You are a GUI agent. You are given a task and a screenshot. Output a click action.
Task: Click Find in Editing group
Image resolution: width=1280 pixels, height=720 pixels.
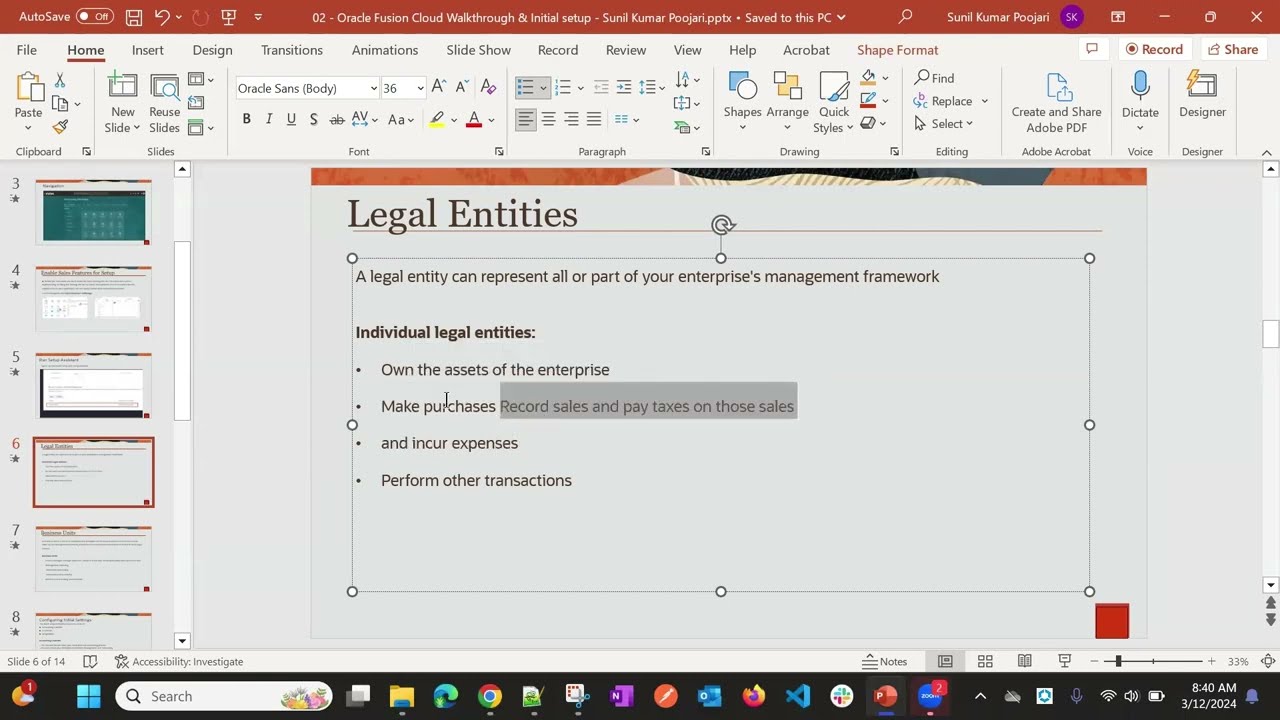[934, 78]
